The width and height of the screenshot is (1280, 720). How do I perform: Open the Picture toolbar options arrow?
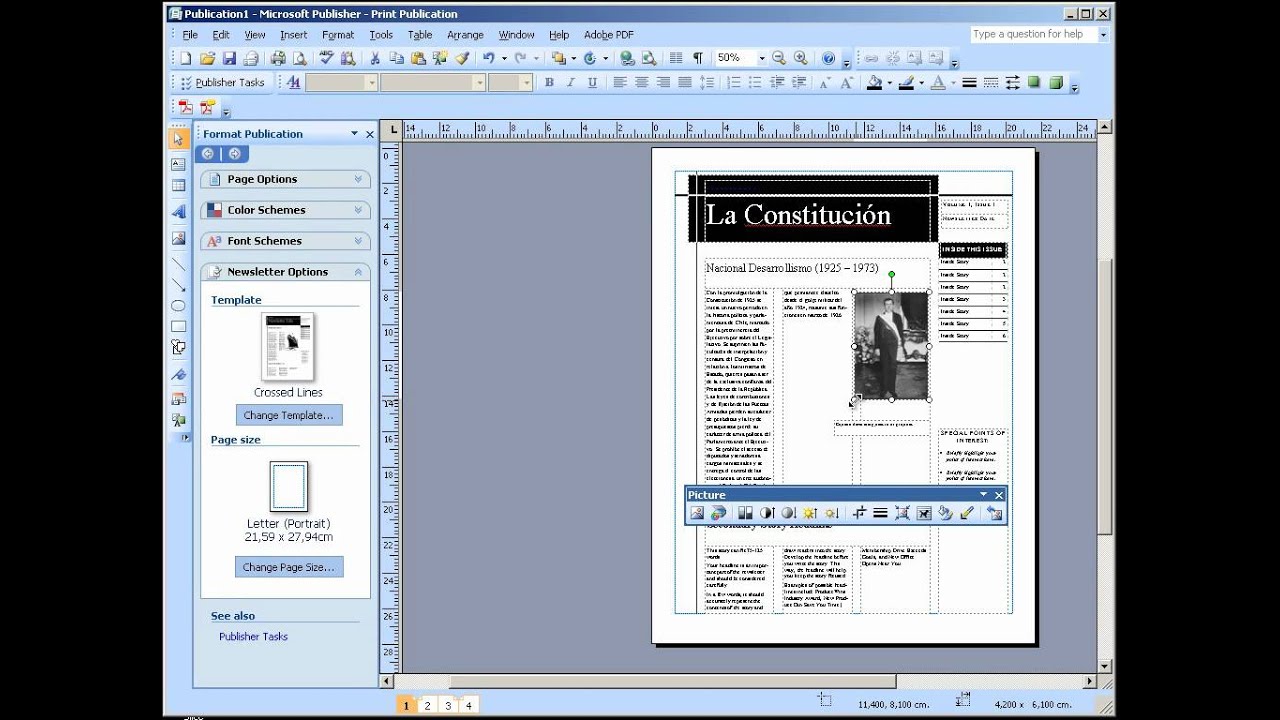coord(983,494)
